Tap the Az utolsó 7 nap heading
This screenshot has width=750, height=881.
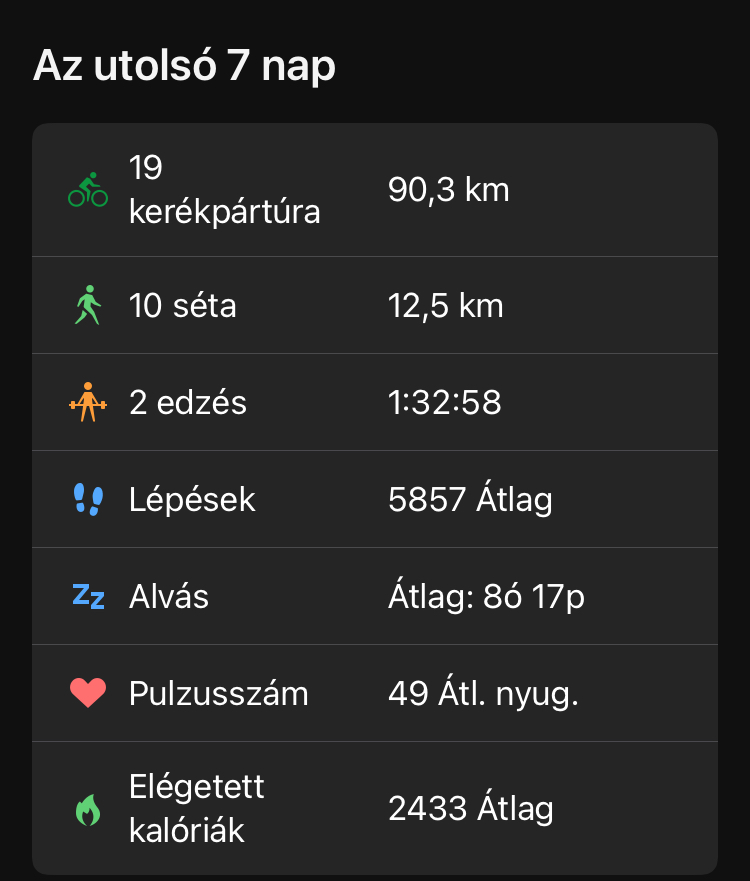point(185,66)
